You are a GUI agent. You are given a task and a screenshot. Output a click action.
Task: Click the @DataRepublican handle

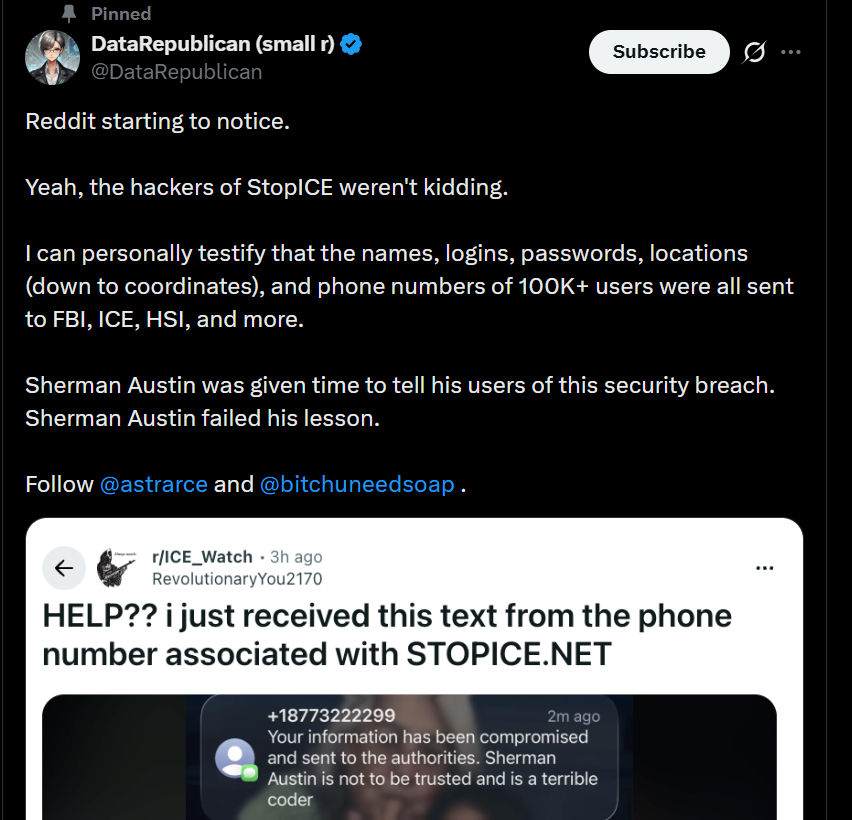(x=176, y=71)
